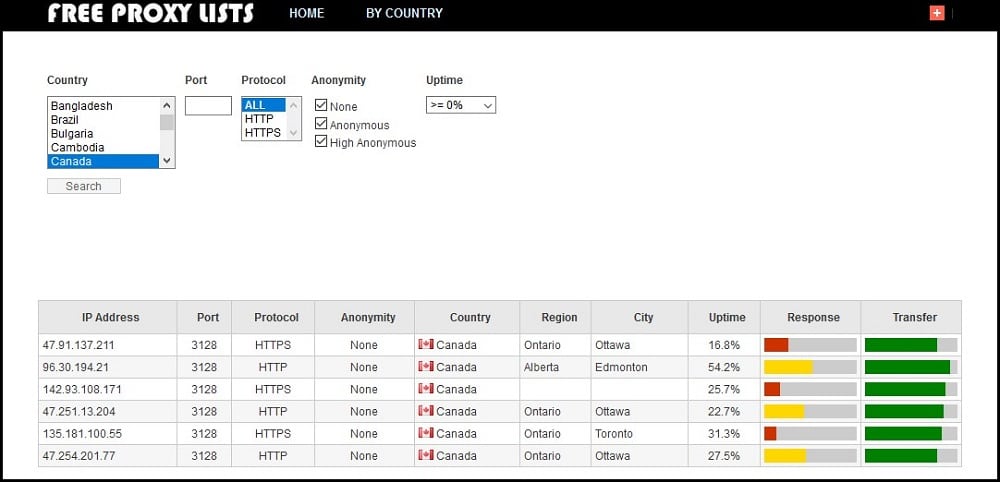
Task: Sort by Country column header
Action: point(467,317)
